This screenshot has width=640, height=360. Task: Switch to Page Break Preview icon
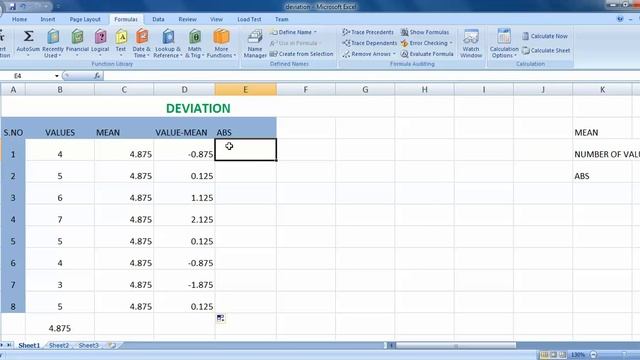click(x=562, y=355)
